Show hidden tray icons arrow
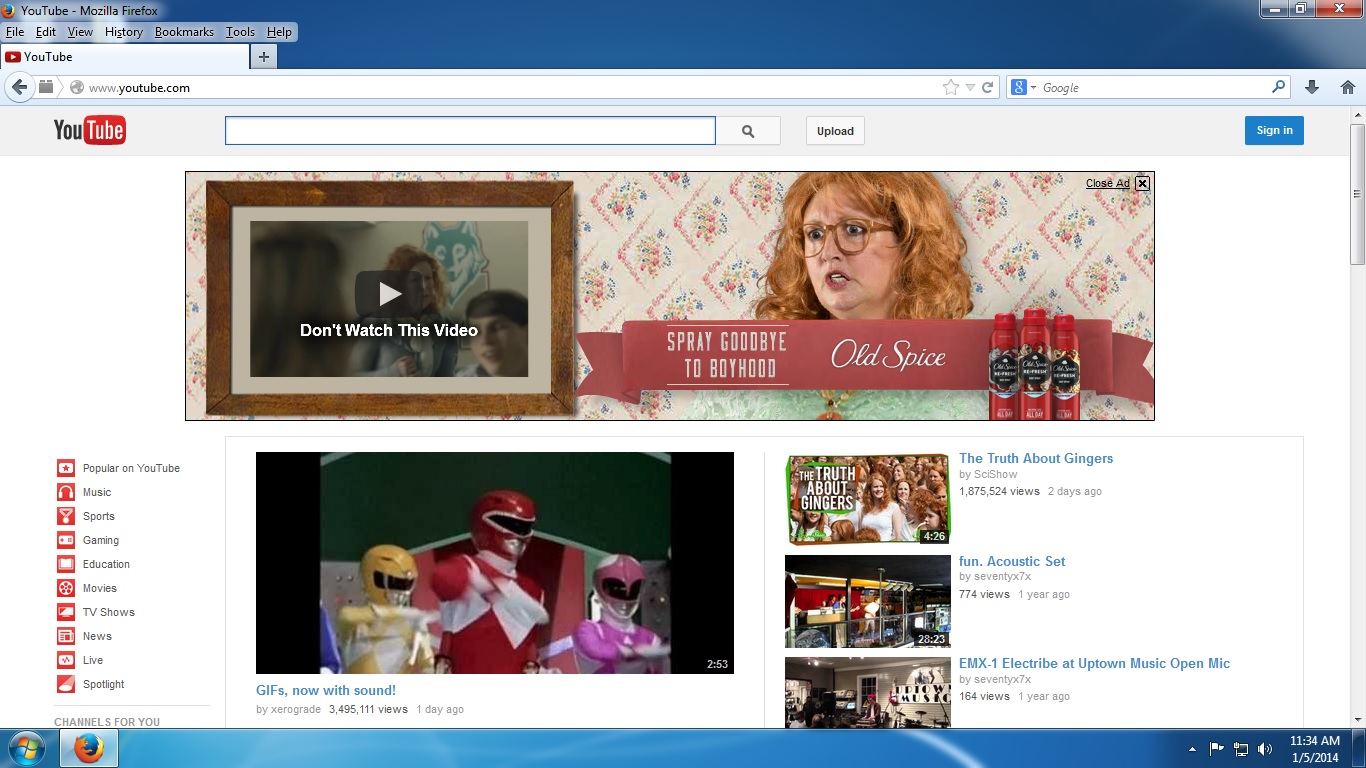 tap(1192, 748)
